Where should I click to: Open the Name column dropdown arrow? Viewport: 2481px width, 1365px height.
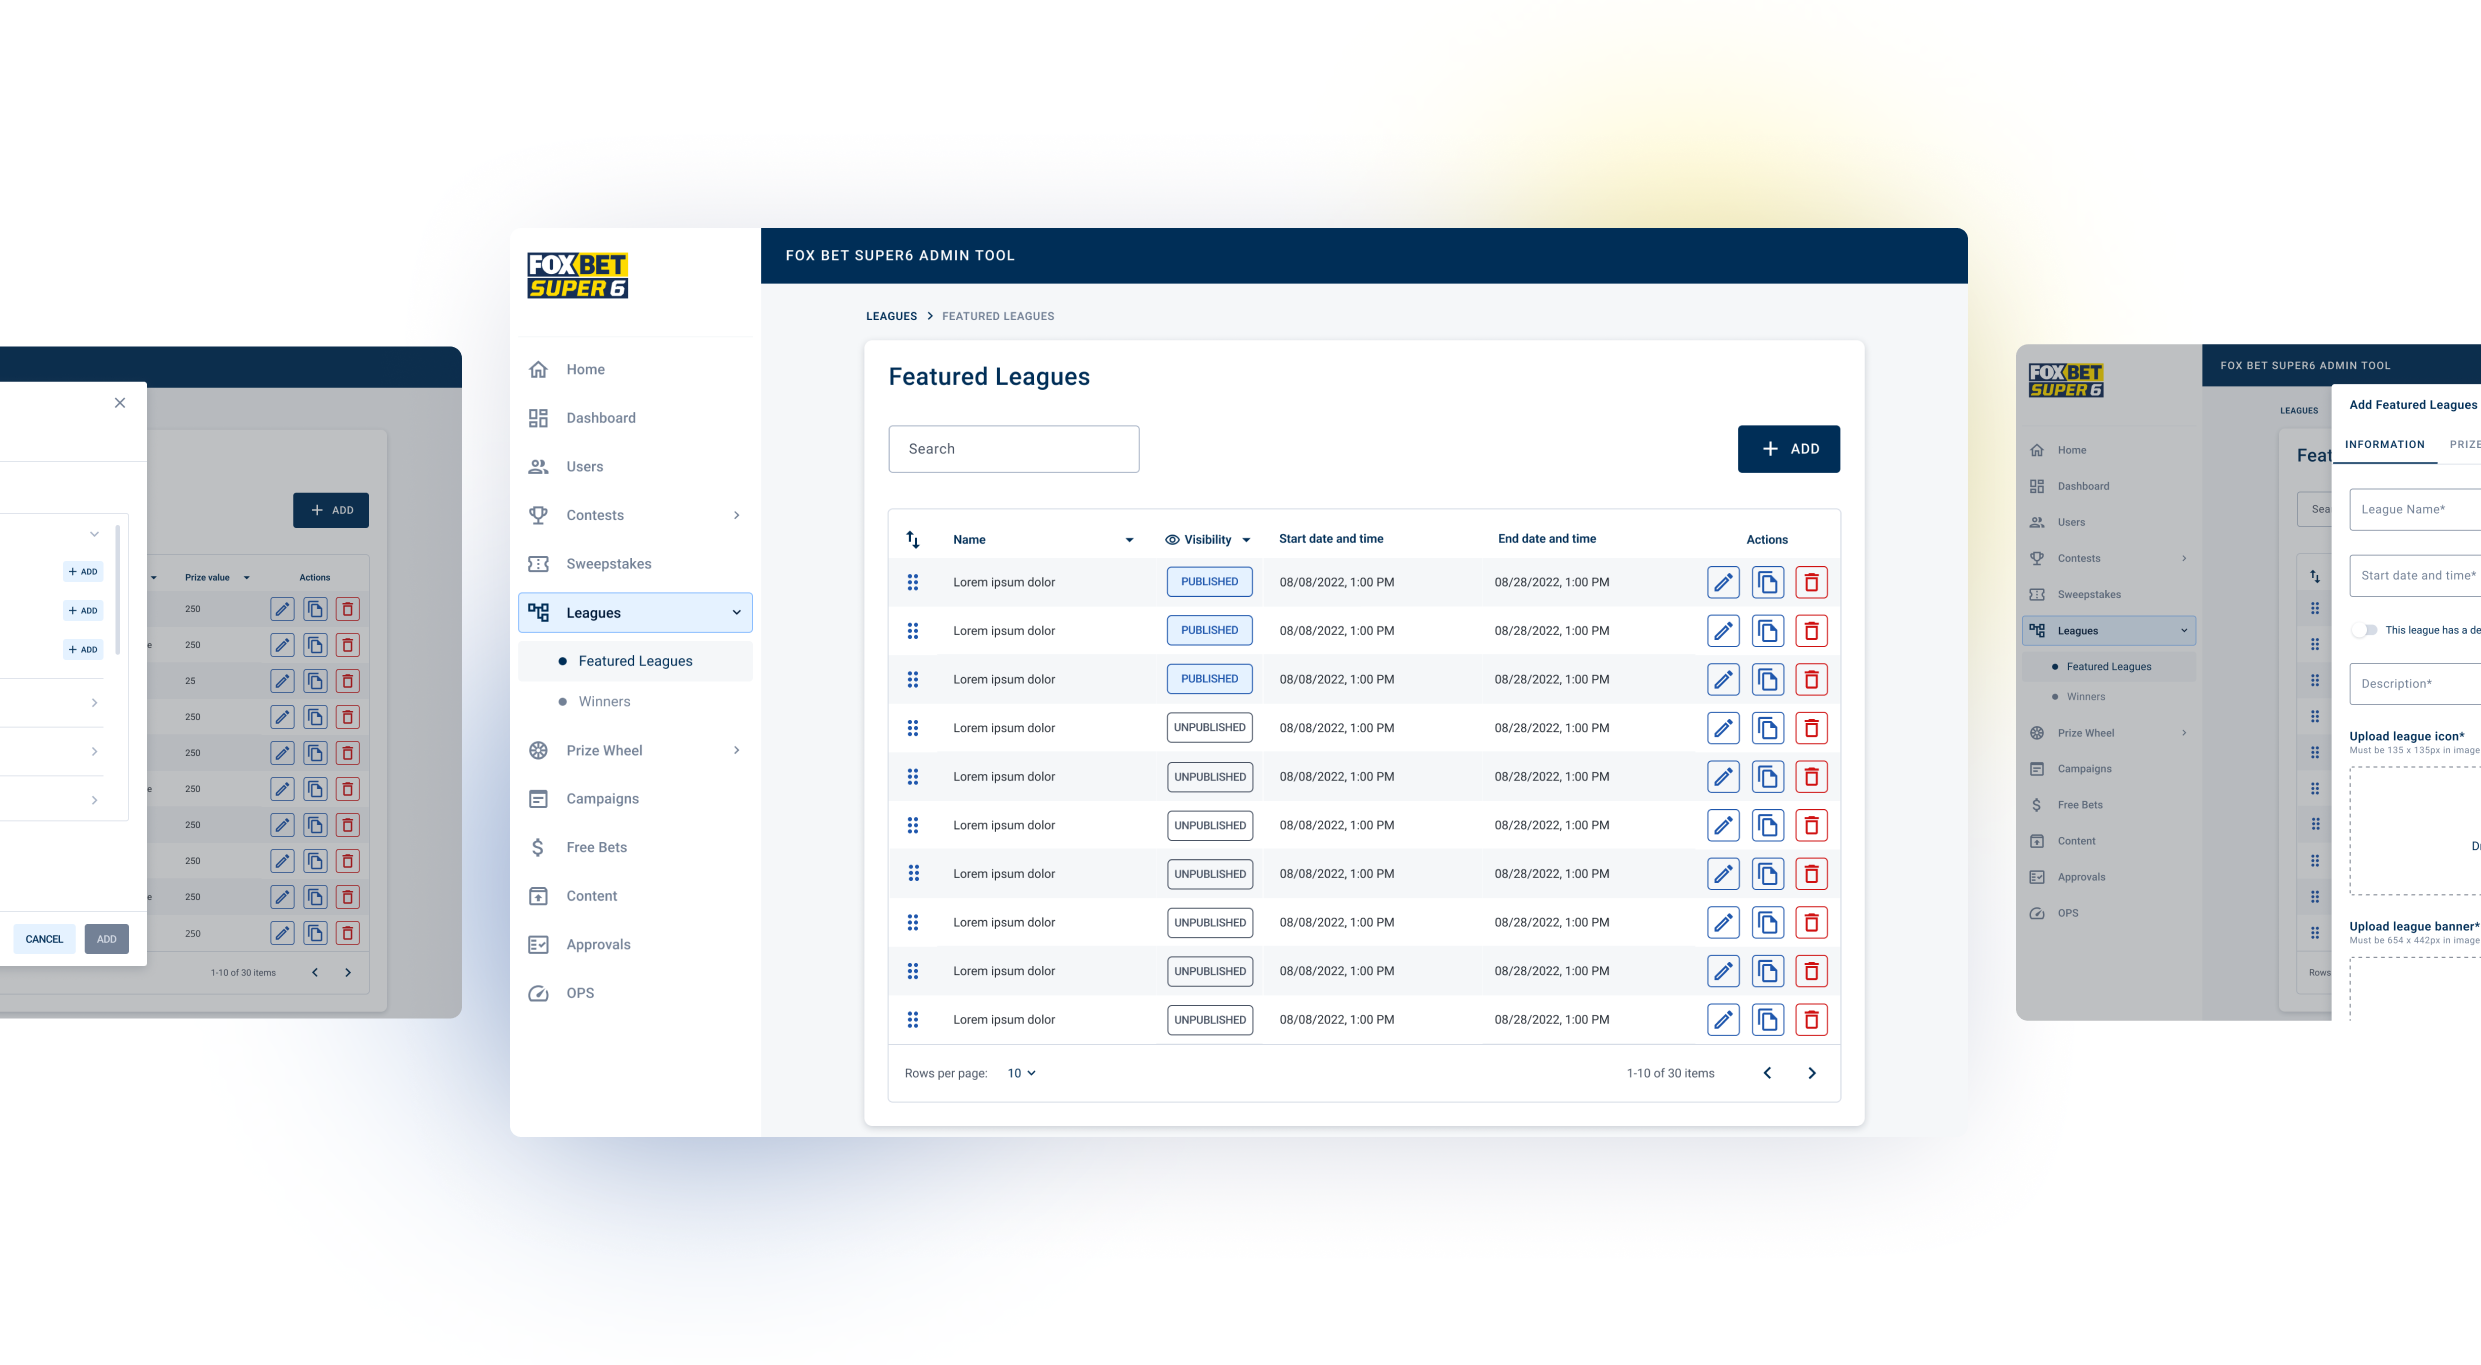click(1129, 540)
